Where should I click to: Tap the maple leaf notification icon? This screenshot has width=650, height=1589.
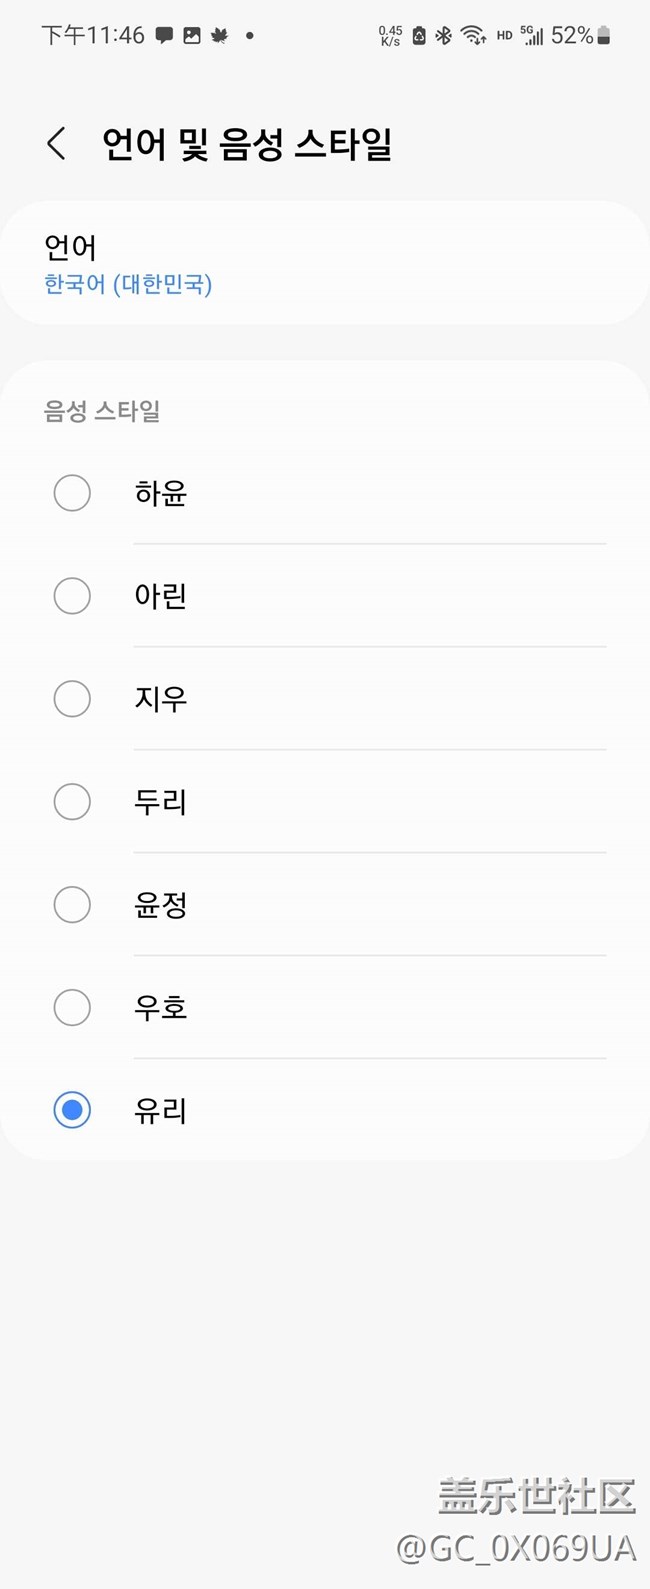click(220, 36)
